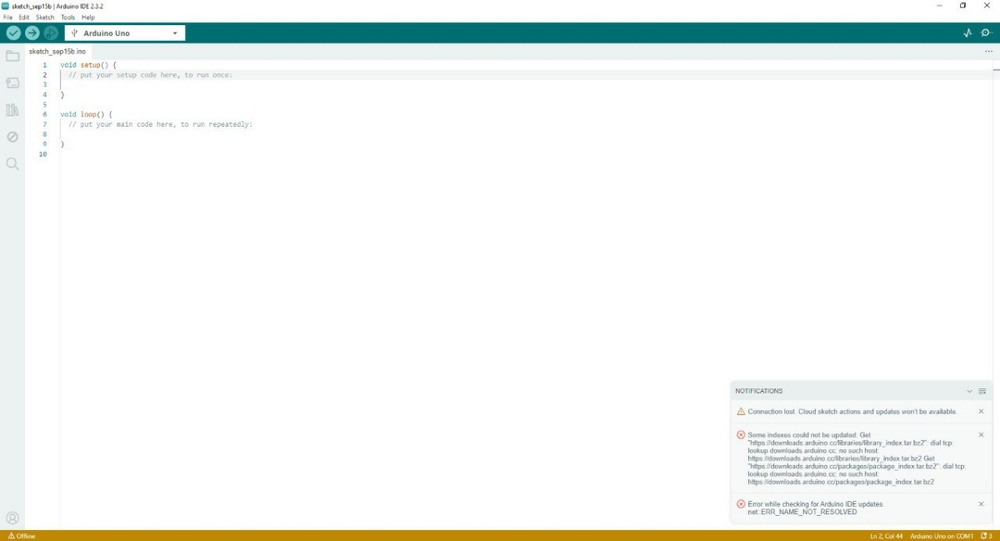This screenshot has height=541, width=1000.
Task: Click the Offline status in status bar
Action: (21, 536)
